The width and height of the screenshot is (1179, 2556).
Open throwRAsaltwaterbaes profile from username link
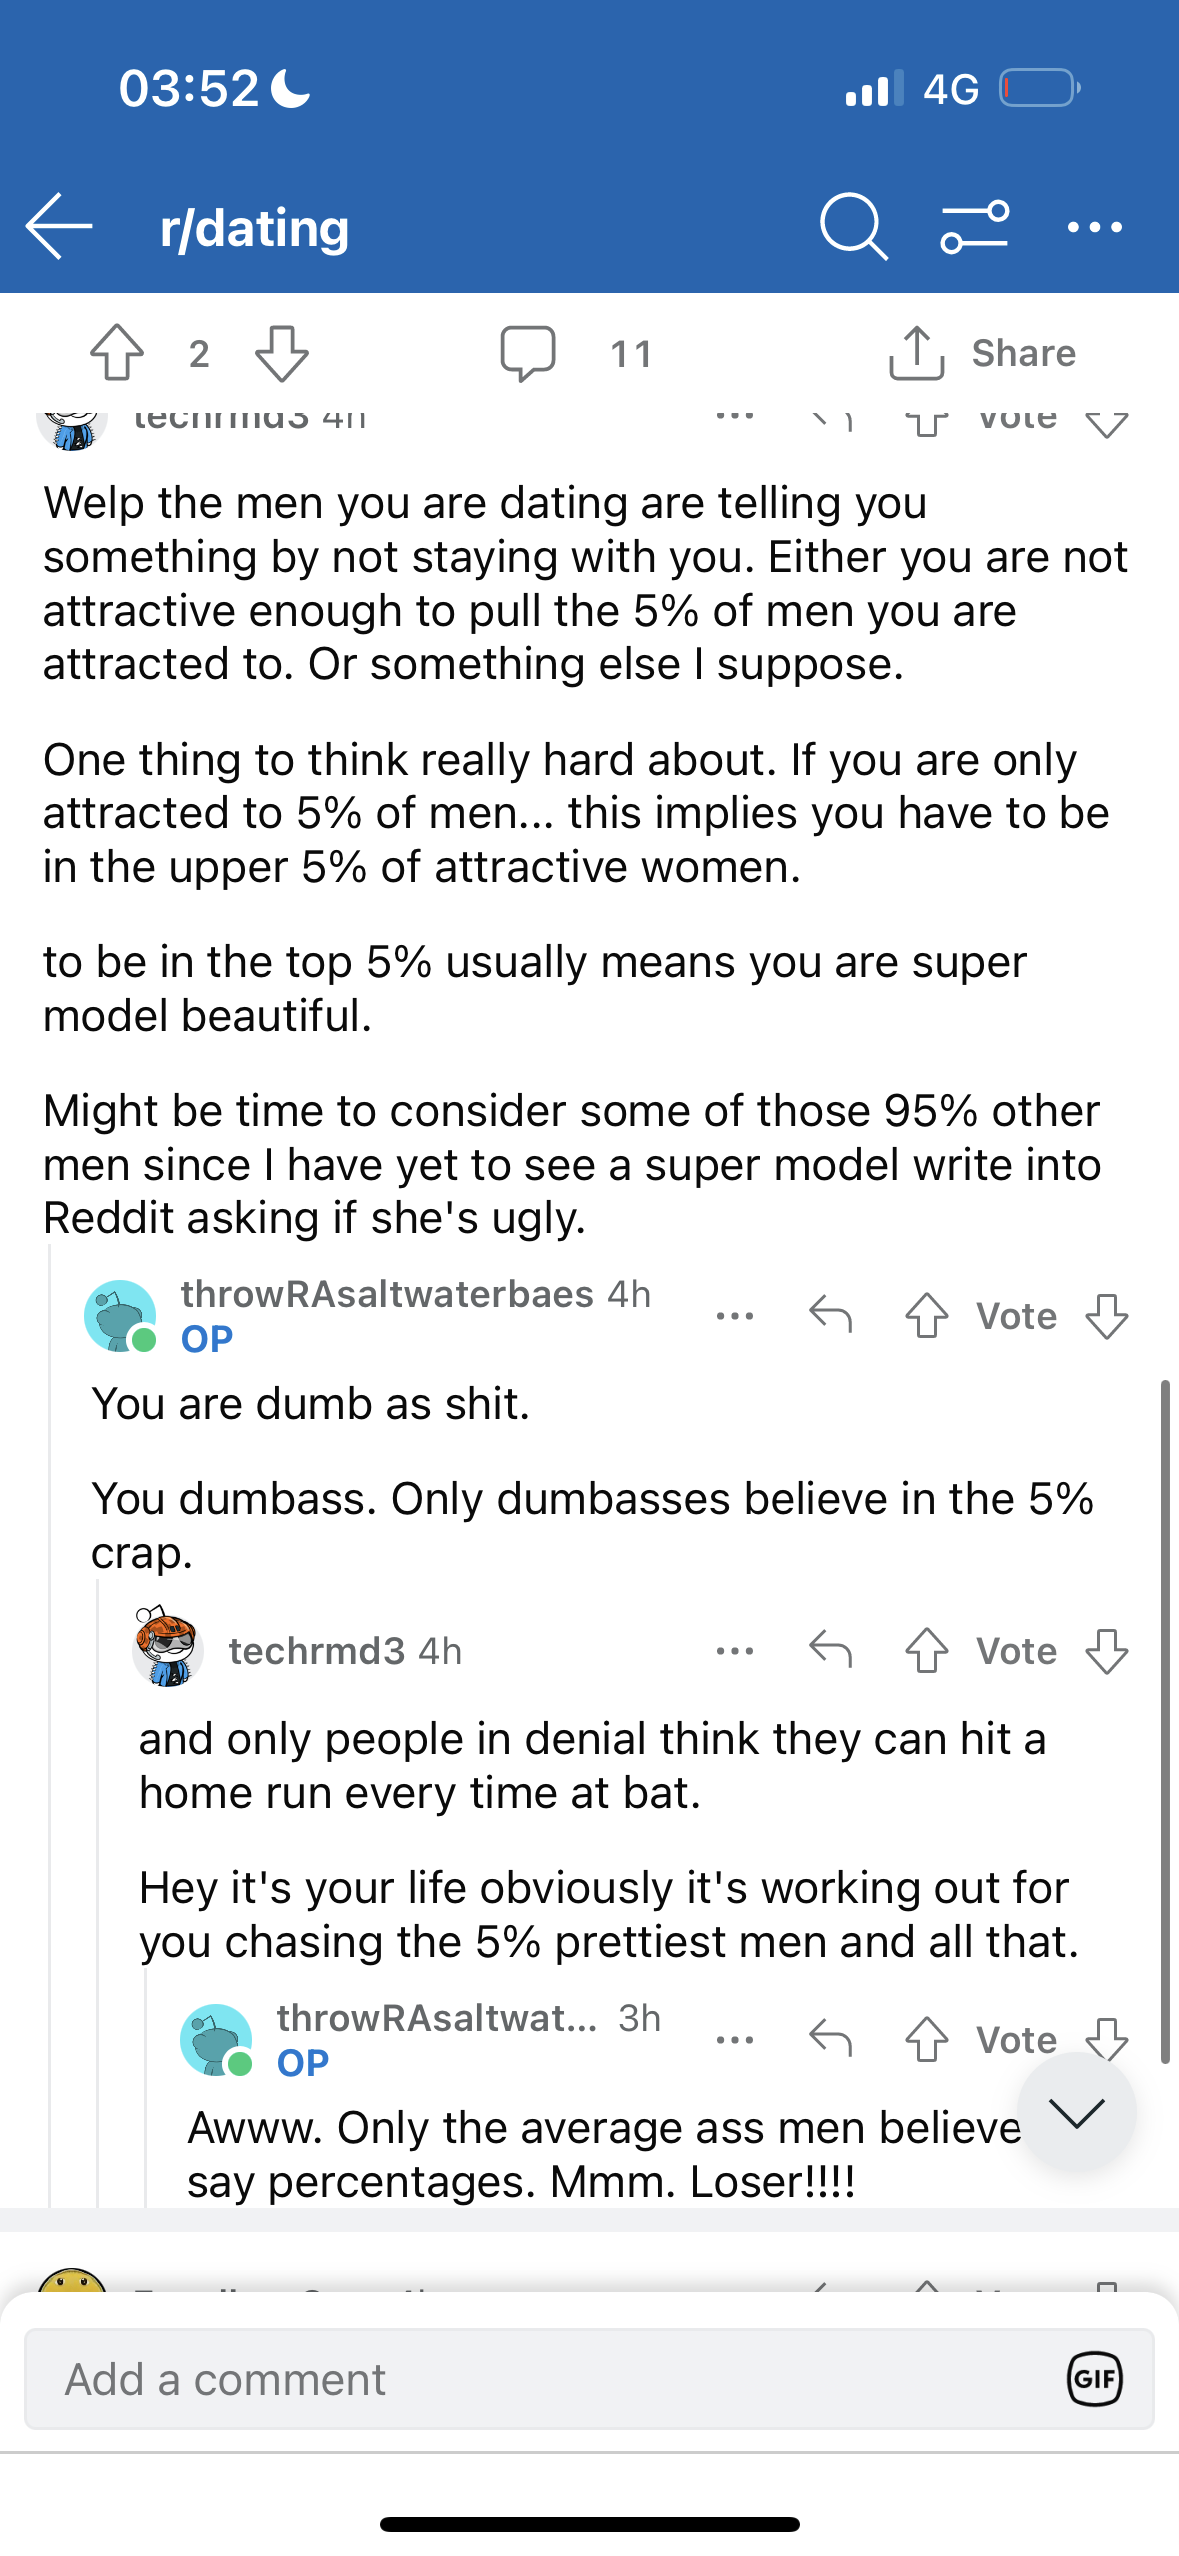[x=388, y=1294]
